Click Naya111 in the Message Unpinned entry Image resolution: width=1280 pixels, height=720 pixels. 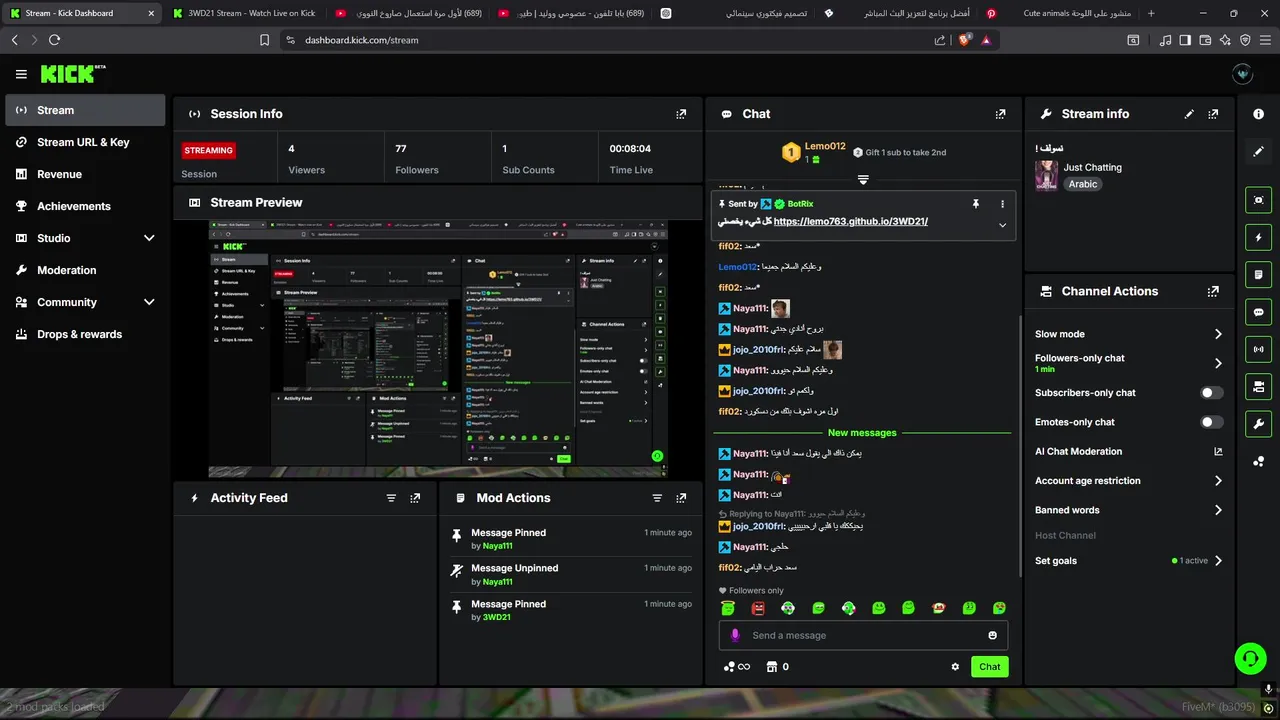pyautogui.click(x=497, y=582)
